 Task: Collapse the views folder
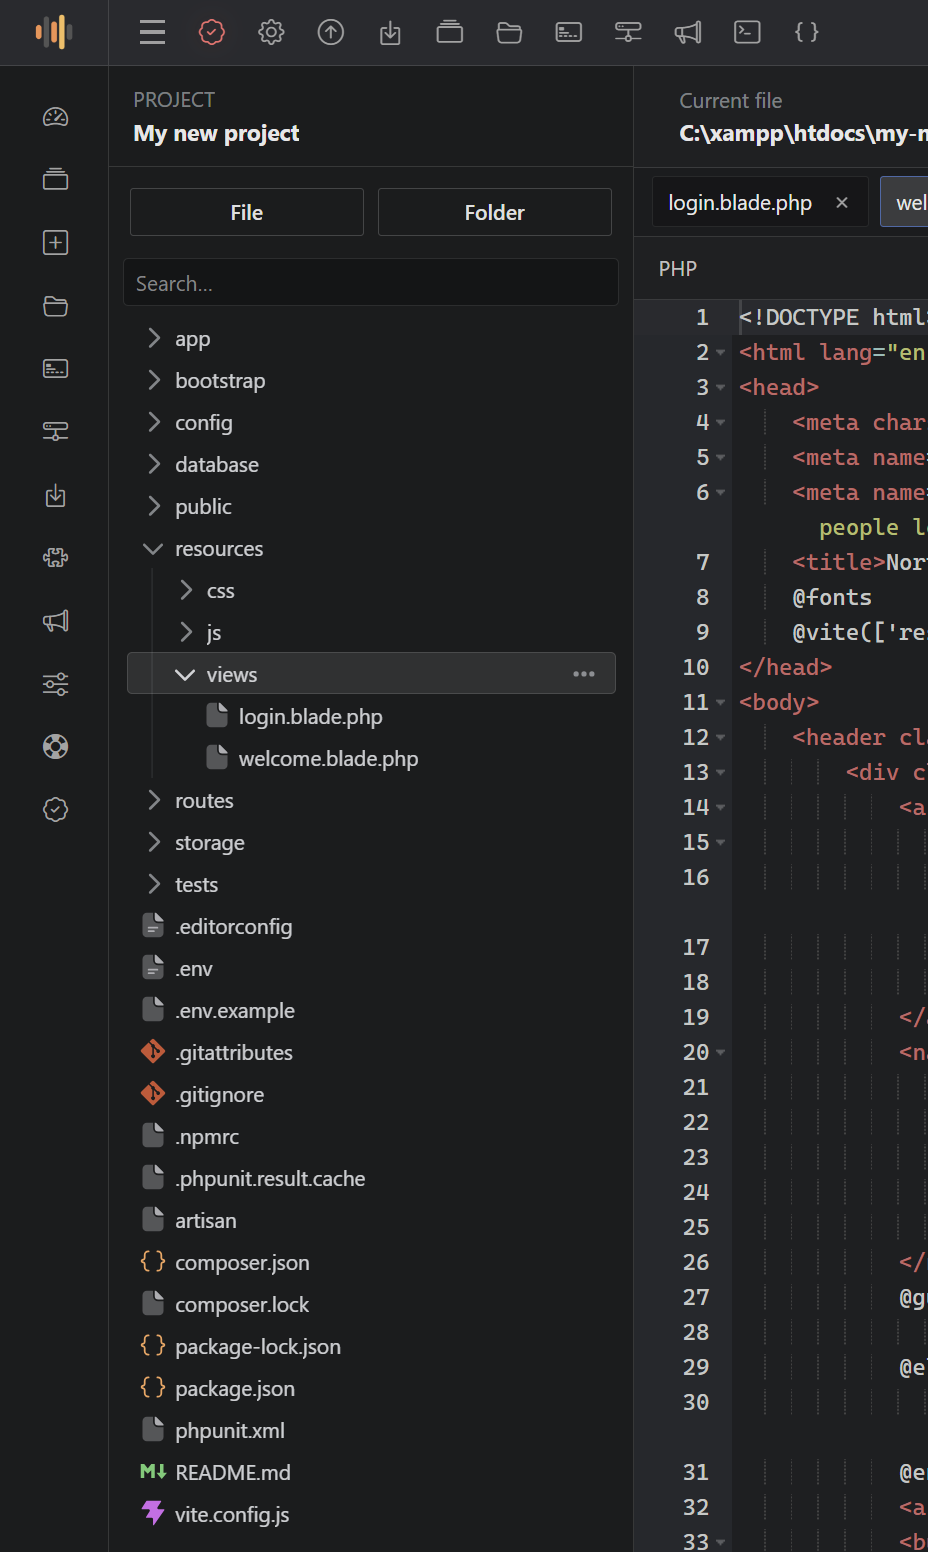185,675
